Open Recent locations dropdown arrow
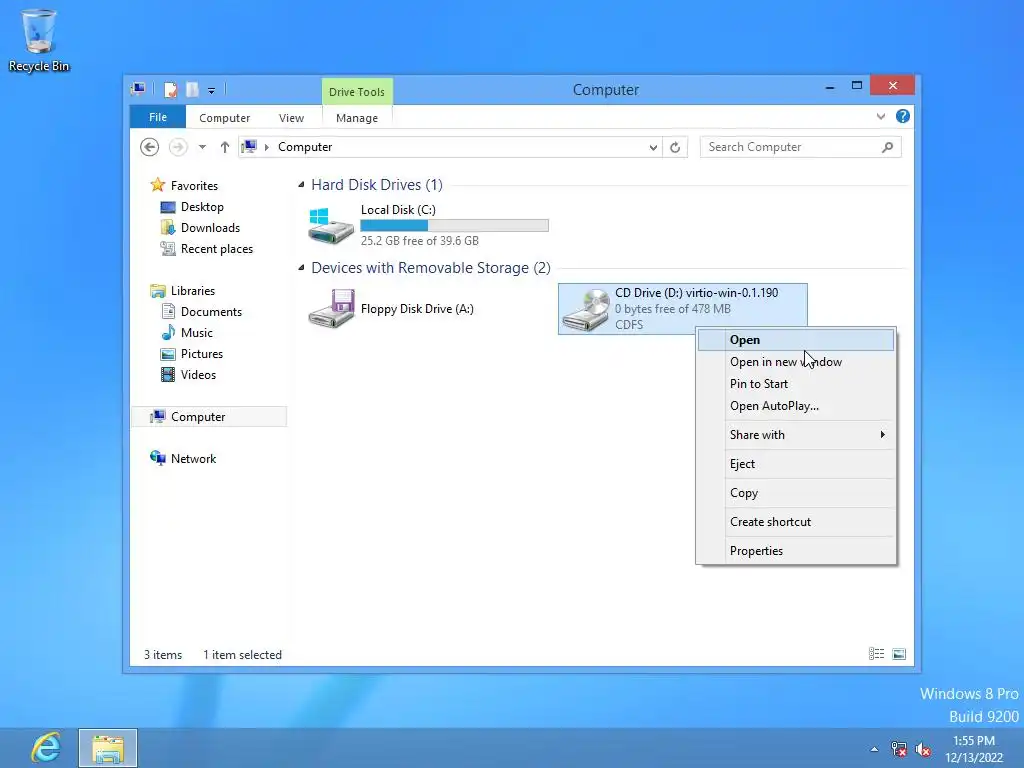This screenshot has width=1024, height=768. (x=202, y=148)
